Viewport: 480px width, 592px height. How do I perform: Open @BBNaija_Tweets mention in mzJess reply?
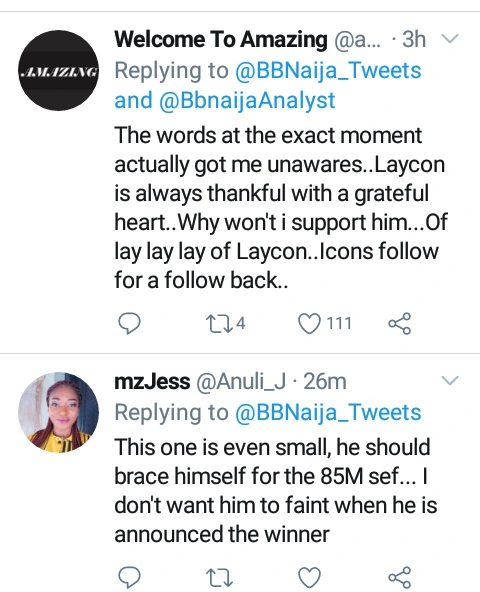[x=328, y=413]
